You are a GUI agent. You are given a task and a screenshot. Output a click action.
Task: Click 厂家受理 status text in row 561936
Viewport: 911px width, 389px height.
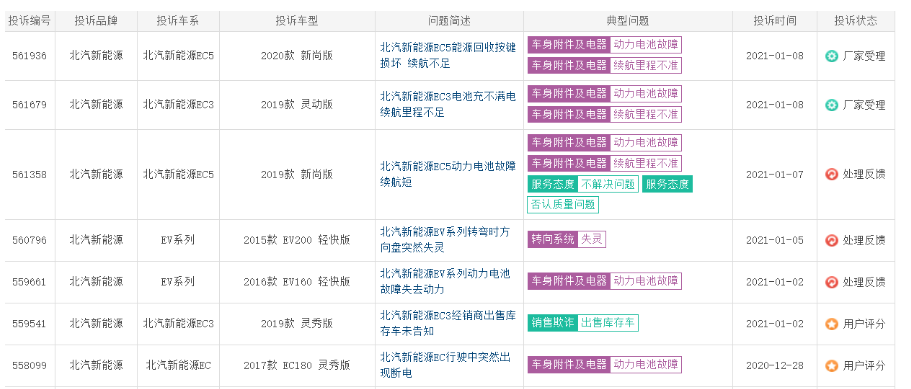(x=864, y=56)
